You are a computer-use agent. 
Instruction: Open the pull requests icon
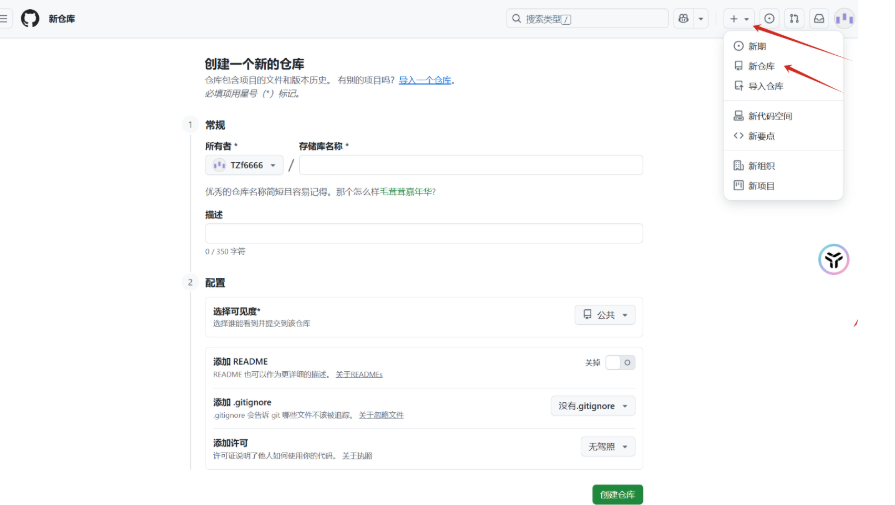coord(794,18)
